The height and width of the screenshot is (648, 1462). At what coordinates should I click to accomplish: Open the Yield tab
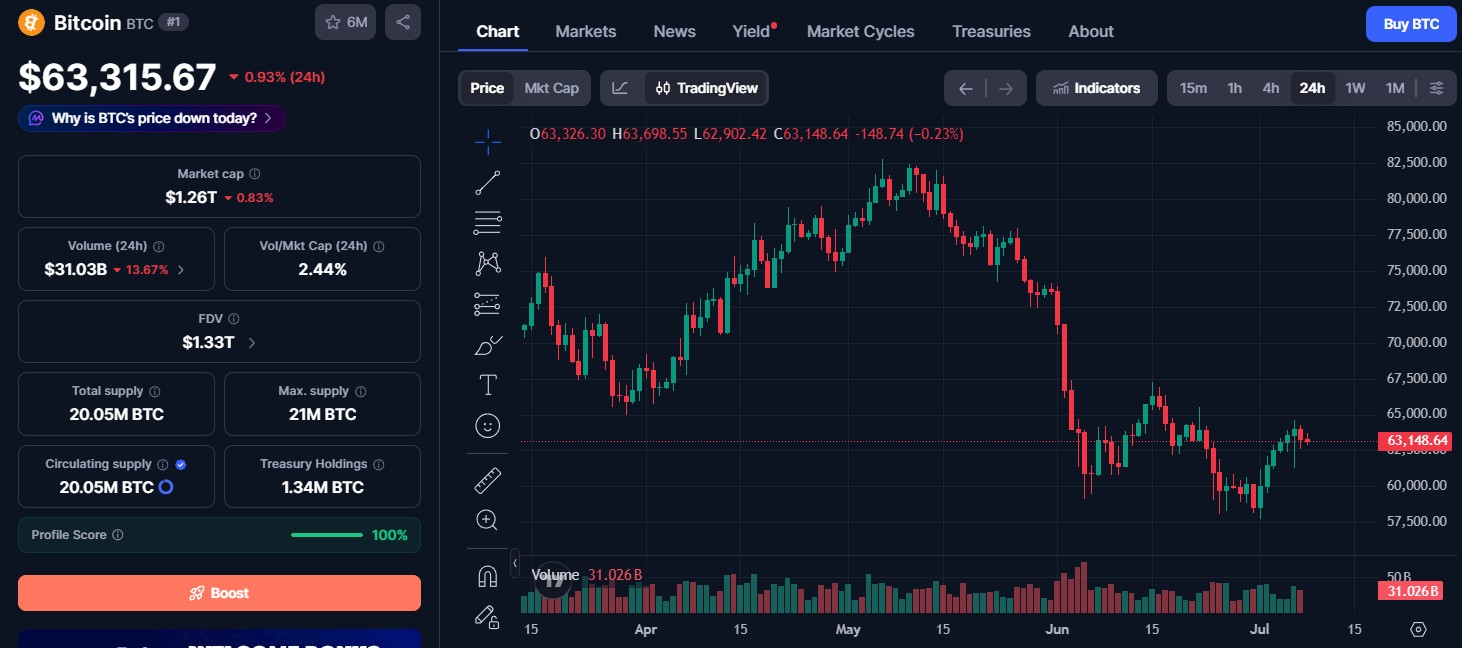[753, 31]
